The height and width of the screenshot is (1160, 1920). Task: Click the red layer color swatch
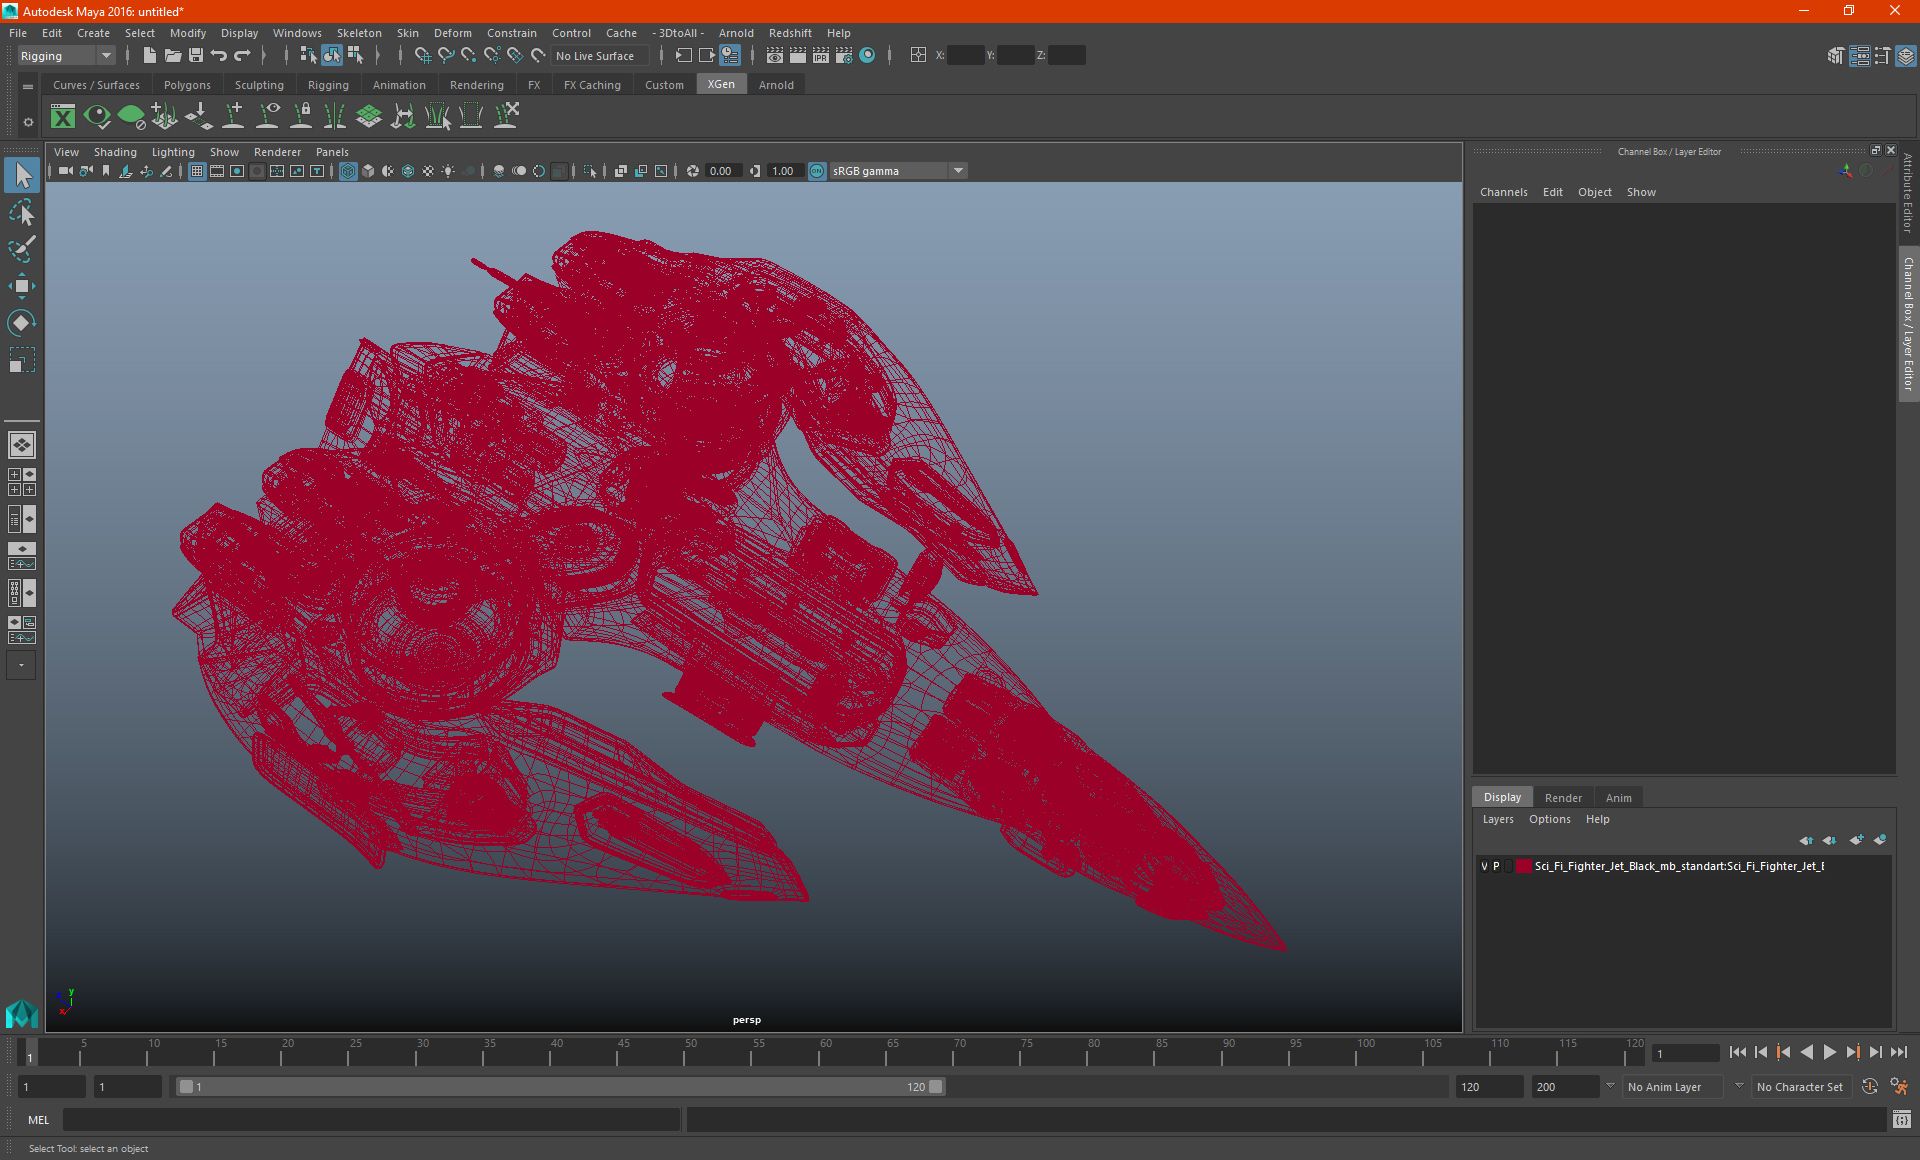pos(1523,866)
